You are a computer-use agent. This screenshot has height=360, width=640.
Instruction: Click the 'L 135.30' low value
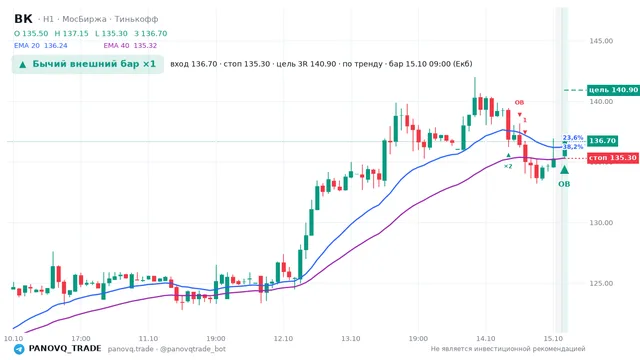point(111,33)
